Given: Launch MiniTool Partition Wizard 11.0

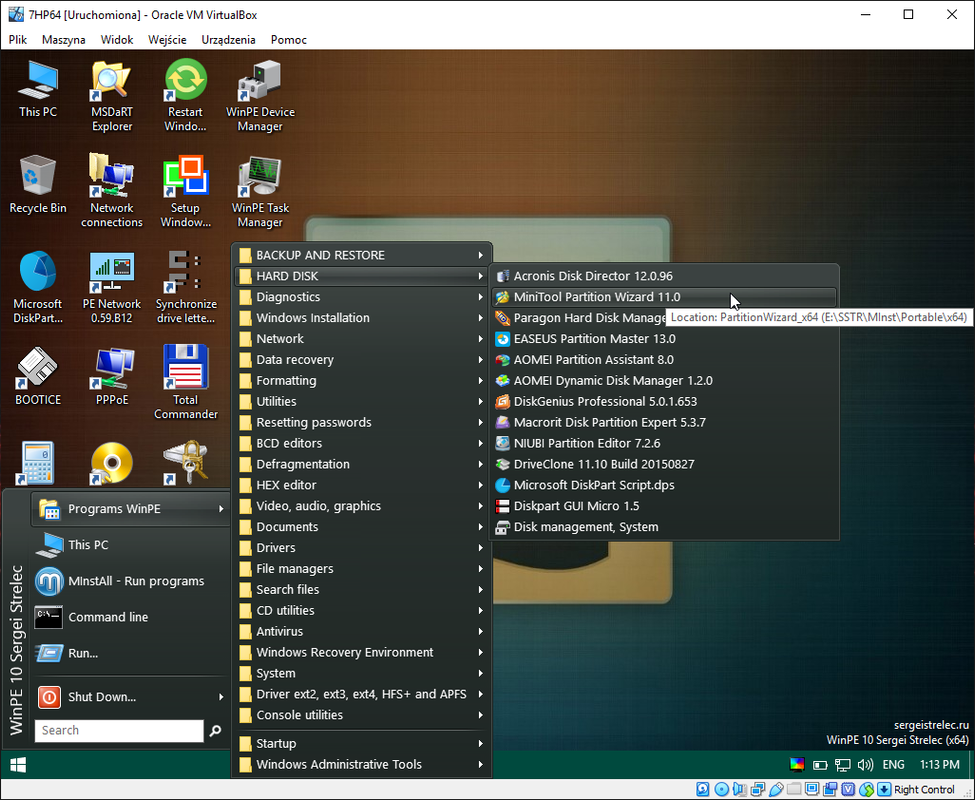Looking at the screenshot, I should click(x=663, y=297).
